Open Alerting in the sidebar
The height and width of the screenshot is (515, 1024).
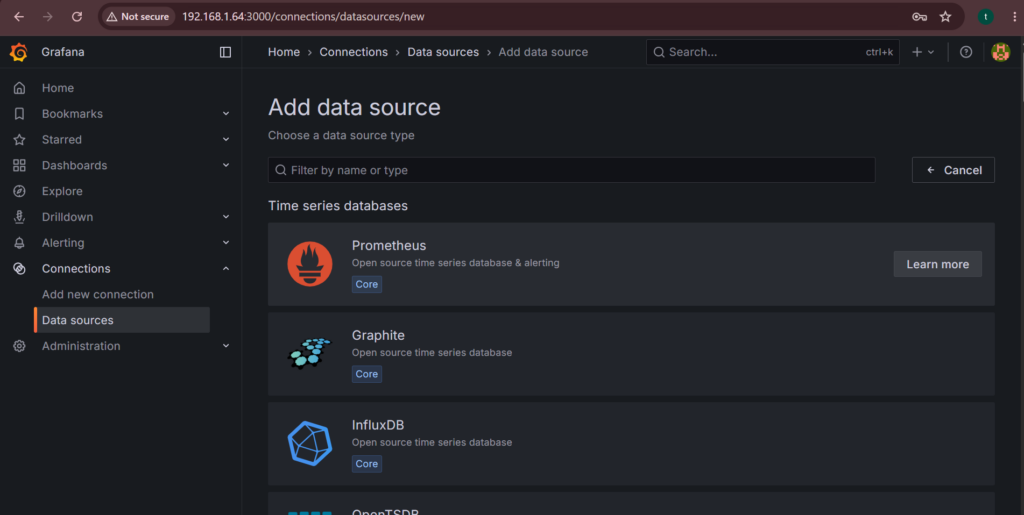[x=63, y=243]
